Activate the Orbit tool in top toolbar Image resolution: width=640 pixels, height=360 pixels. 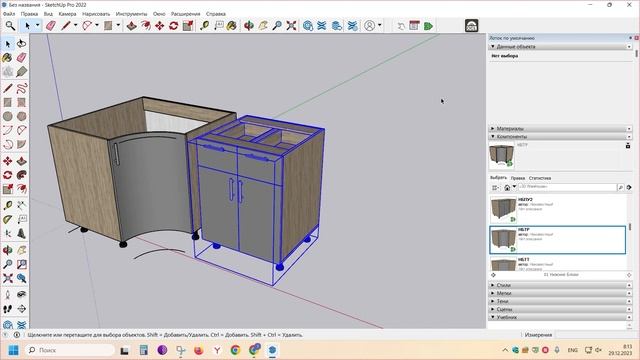(x=249, y=26)
